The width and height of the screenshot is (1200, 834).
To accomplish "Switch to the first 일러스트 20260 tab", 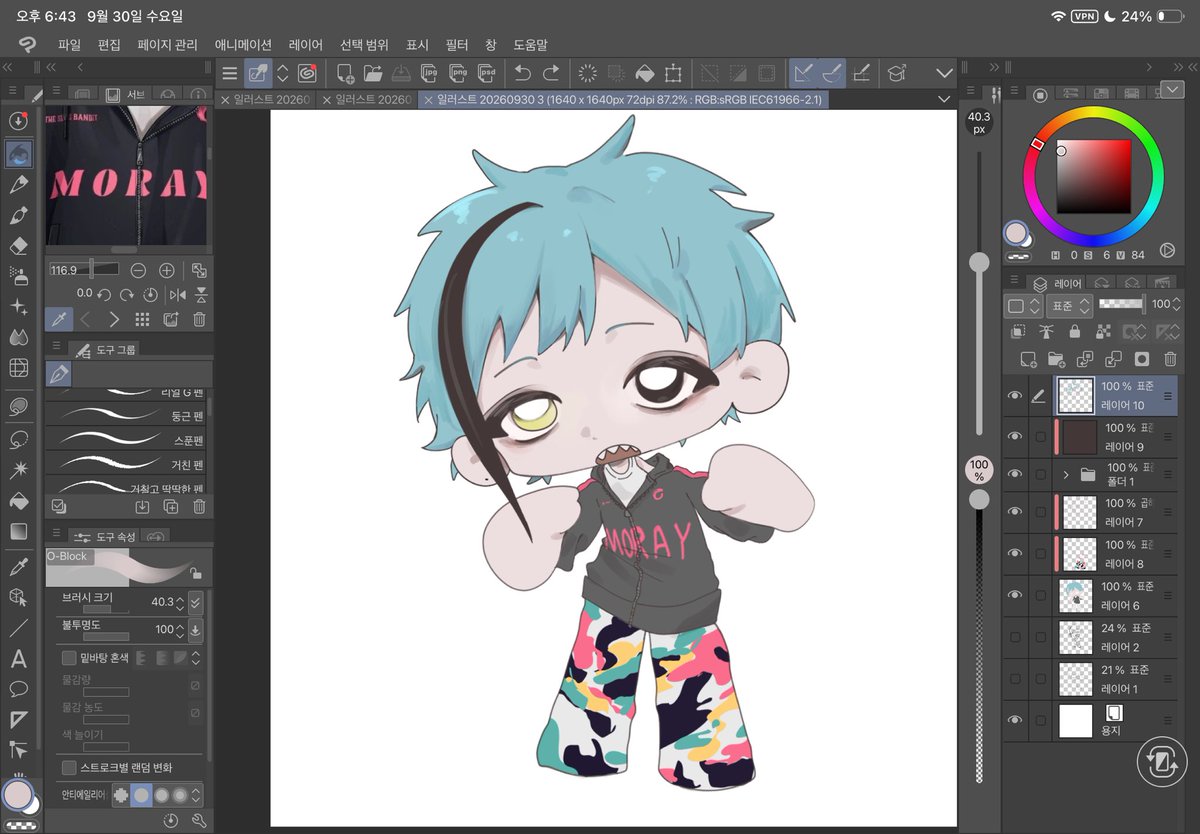I will [x=265, y=100].
